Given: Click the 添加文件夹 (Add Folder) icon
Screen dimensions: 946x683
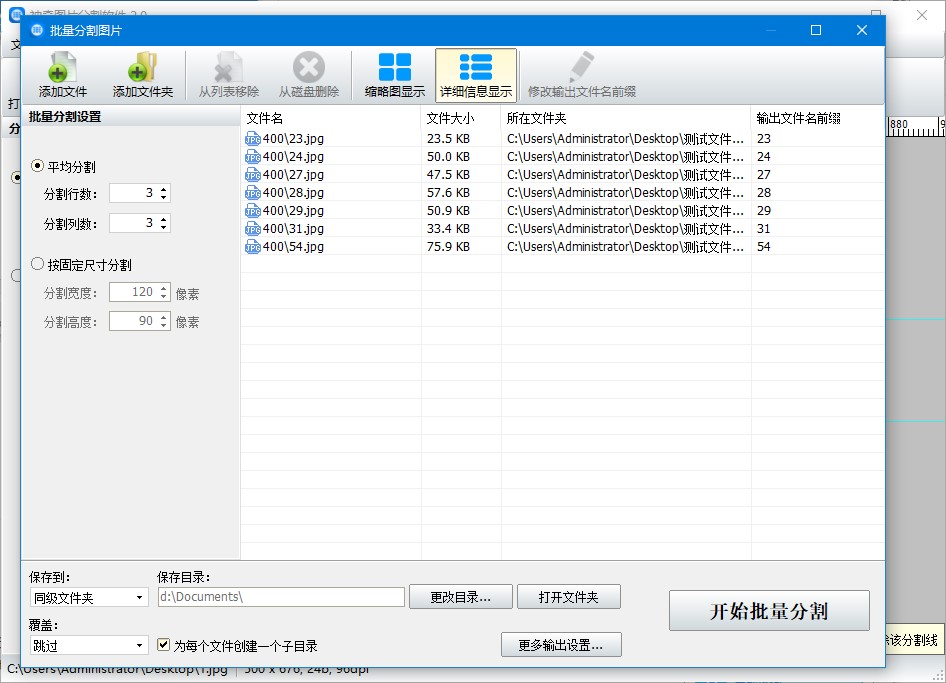Looking at the screenshot, I should click(x=142, y=69).
